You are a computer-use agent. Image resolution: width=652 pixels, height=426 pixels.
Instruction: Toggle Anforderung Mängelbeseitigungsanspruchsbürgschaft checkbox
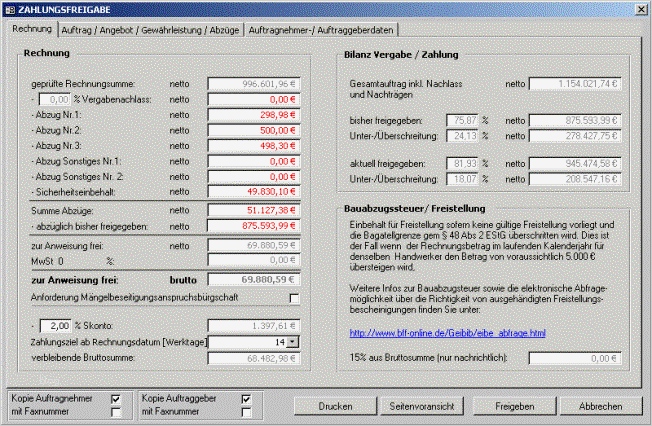tap(294, 298)
